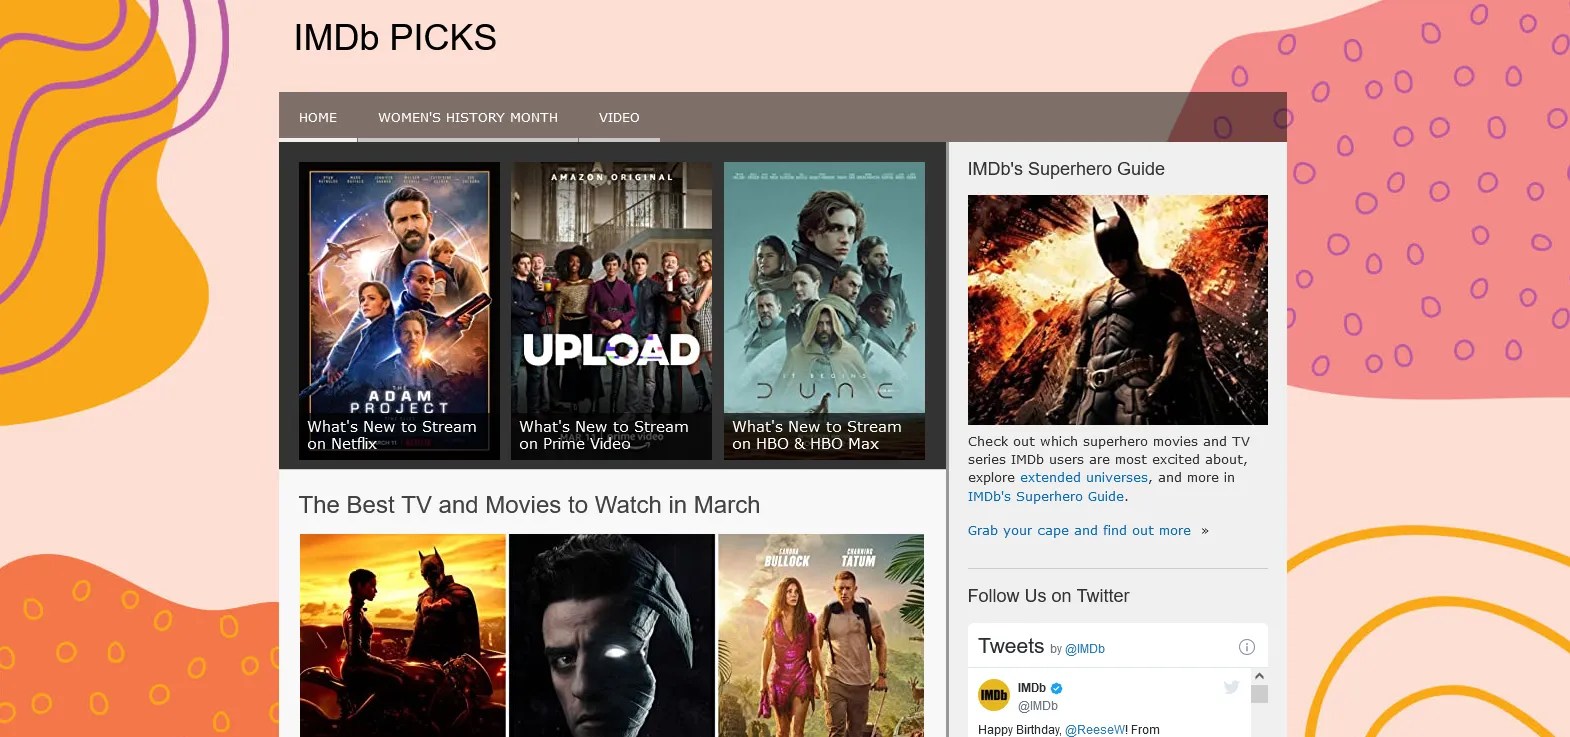1570x737 pixels.
Task: Open the Bullock Tatum movie poster
Action: [x=821, y=636]
